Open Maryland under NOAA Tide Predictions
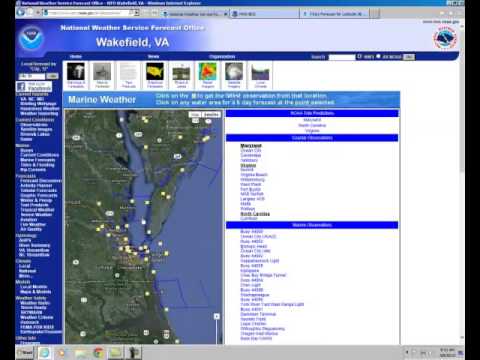480x360 pixels. tap(312, 120)
